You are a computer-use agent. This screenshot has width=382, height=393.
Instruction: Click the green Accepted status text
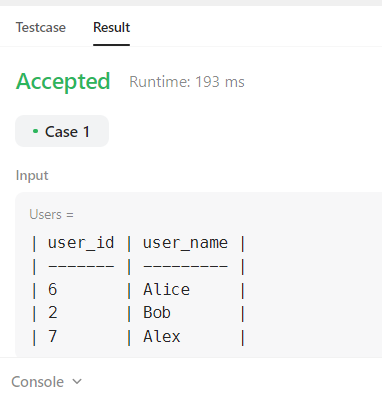[63, 81]
